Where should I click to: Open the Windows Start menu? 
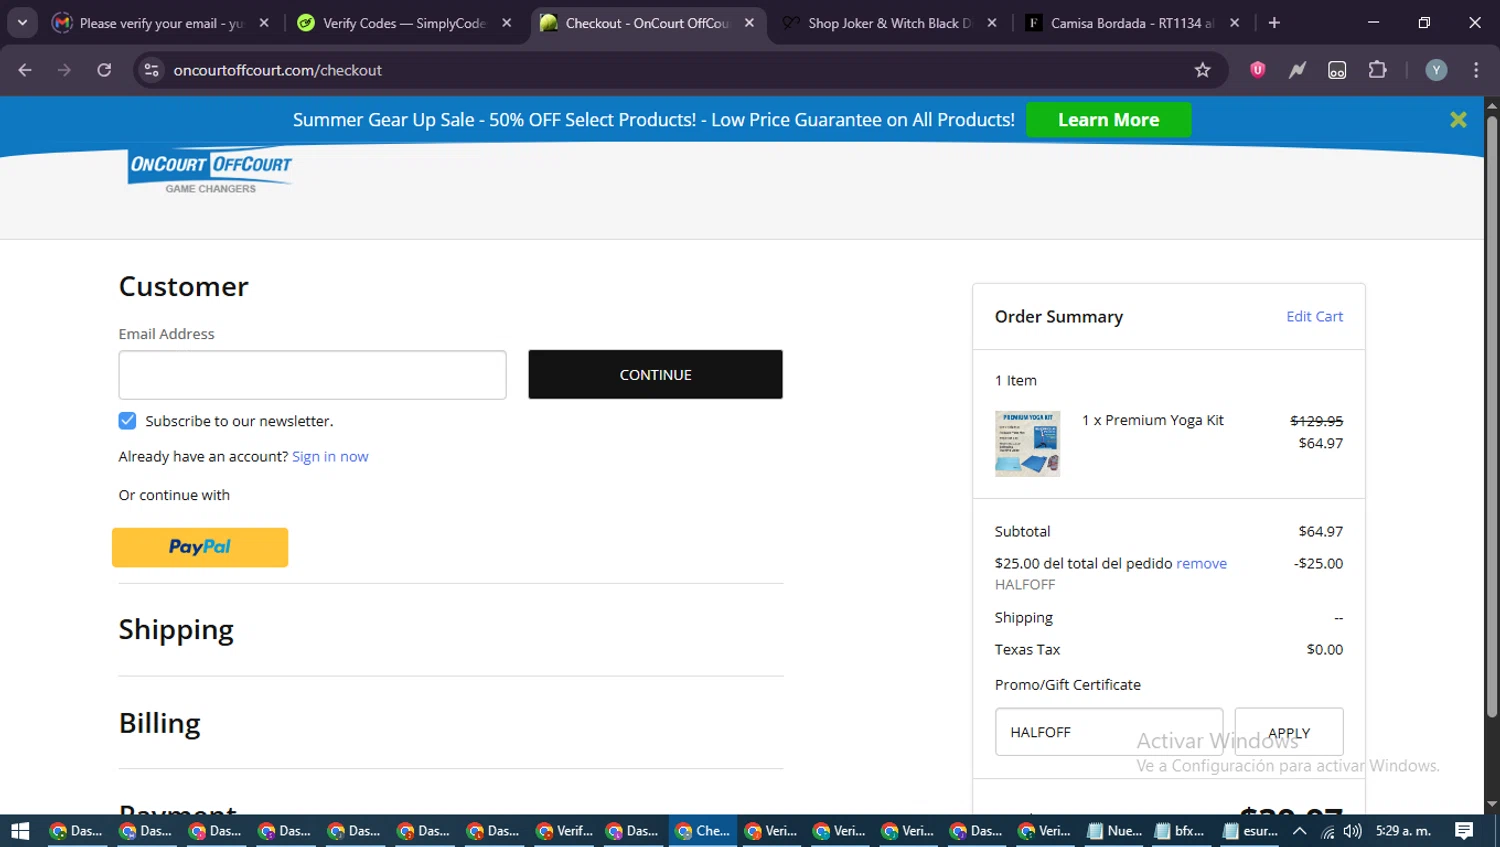[20, 830]
